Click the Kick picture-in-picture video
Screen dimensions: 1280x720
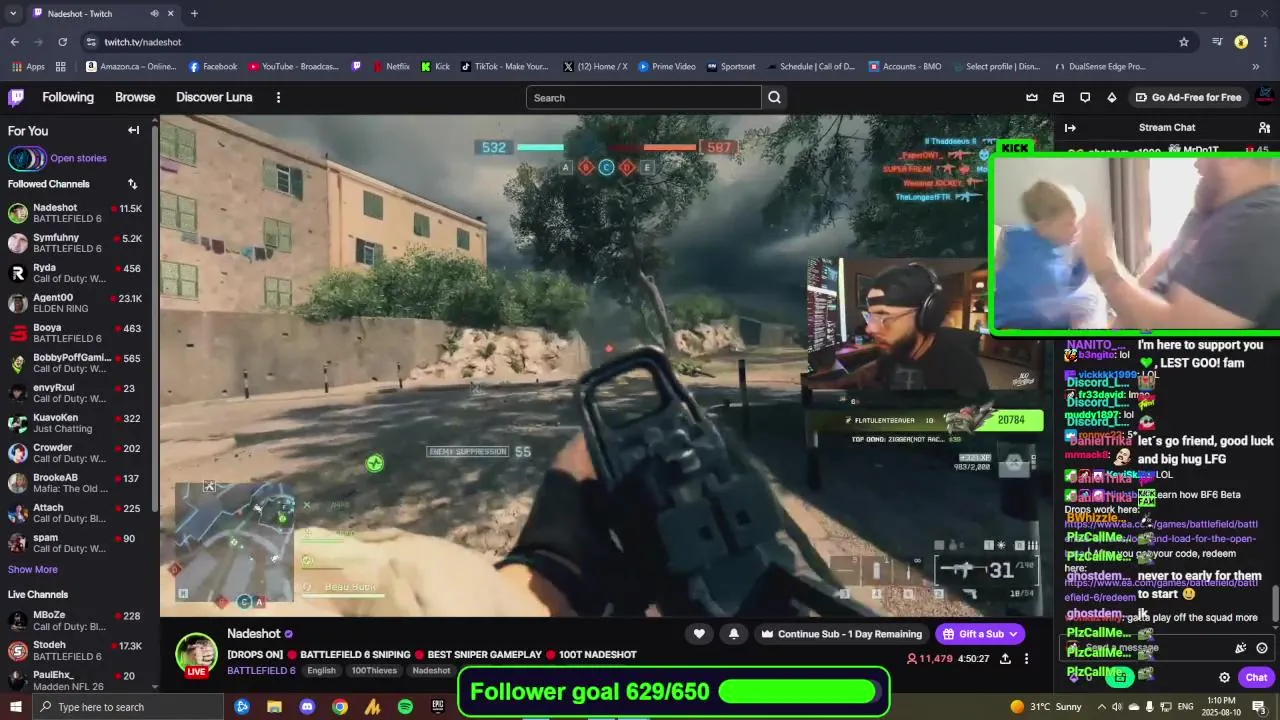tap(1135, 243)
